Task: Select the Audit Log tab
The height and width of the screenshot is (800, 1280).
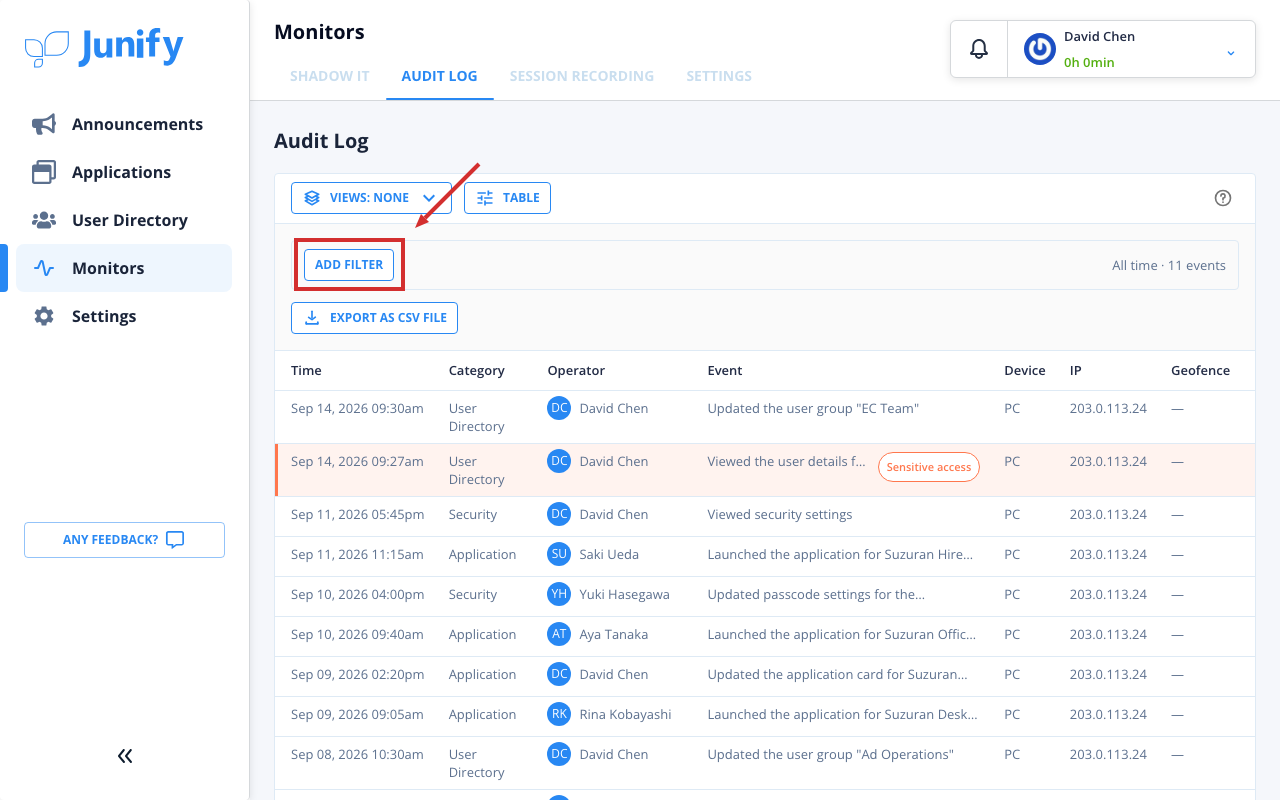Action: tap(439, 76)
